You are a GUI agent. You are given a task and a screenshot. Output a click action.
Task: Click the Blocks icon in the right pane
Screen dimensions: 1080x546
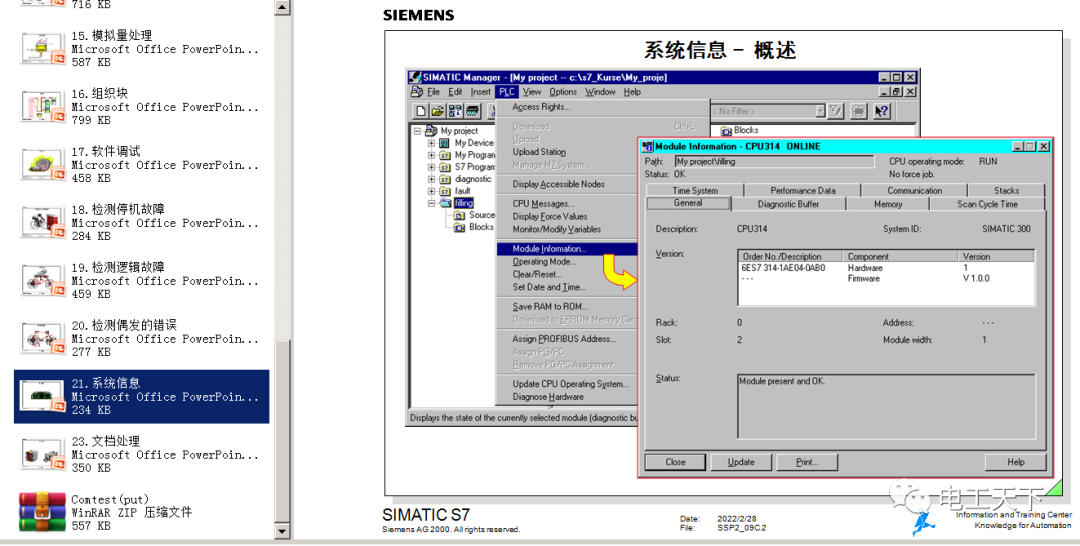click(726, 130)
